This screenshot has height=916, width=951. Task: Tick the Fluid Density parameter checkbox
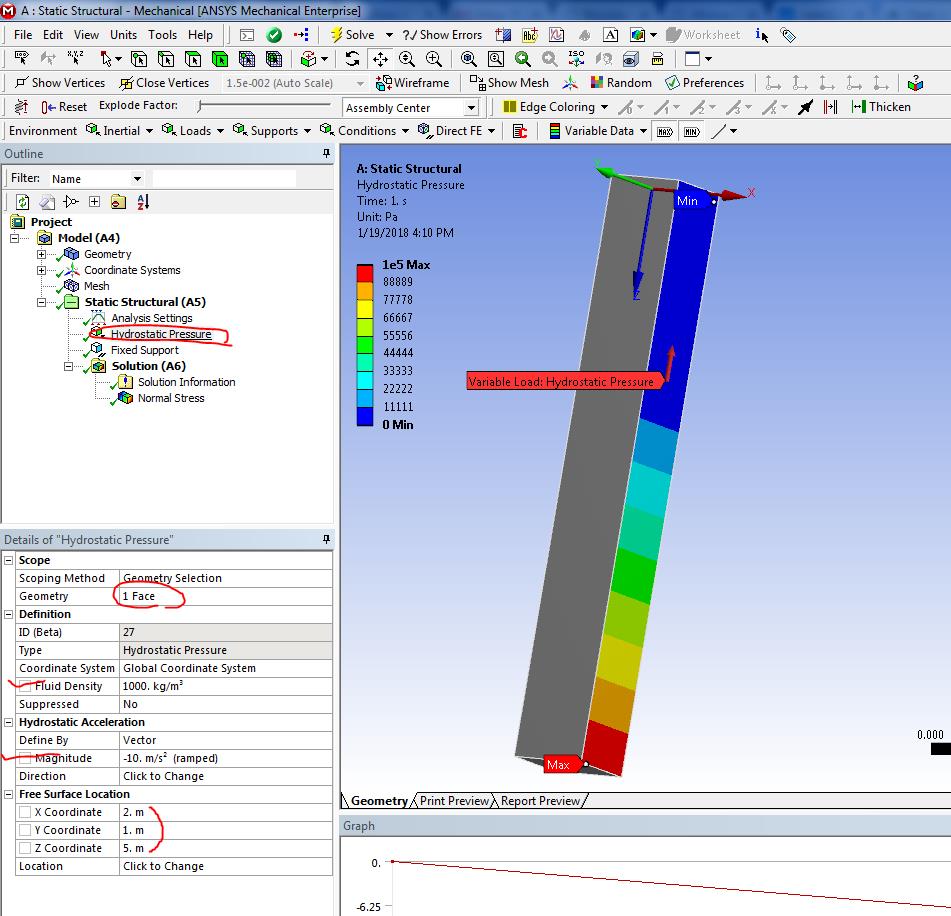tap(26, 686)
